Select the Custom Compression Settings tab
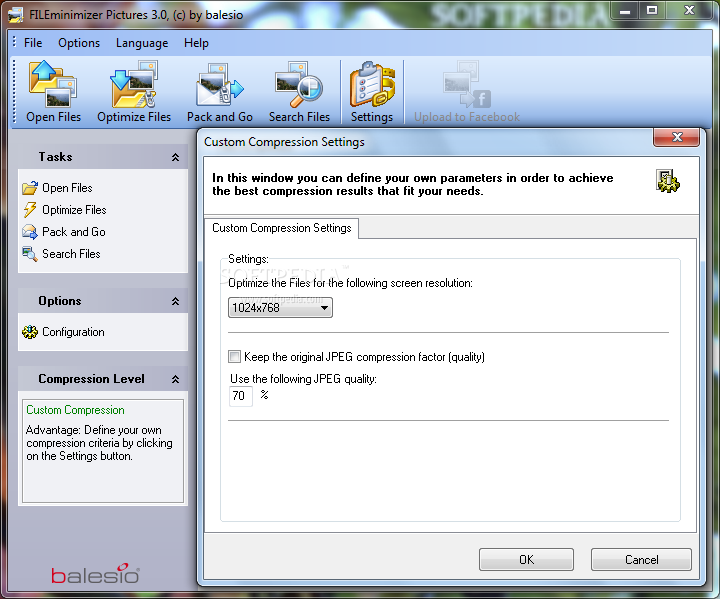720x599 pixels. pyautogui.click(x=281, y=228)
